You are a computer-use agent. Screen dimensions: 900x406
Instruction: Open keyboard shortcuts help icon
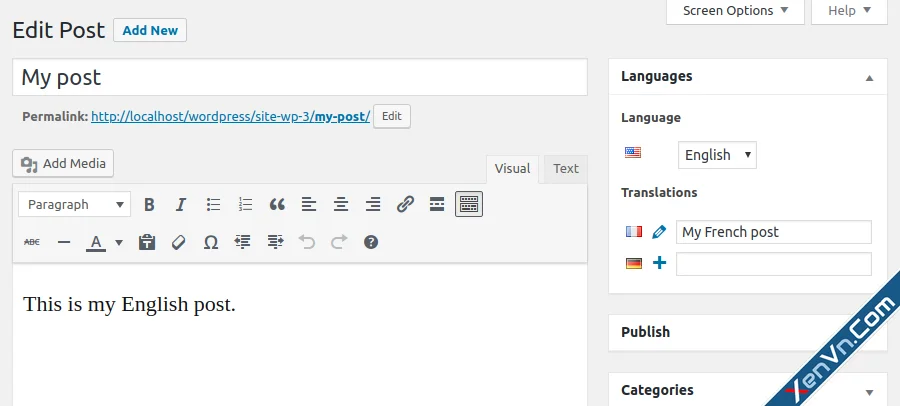pos(371,242)
